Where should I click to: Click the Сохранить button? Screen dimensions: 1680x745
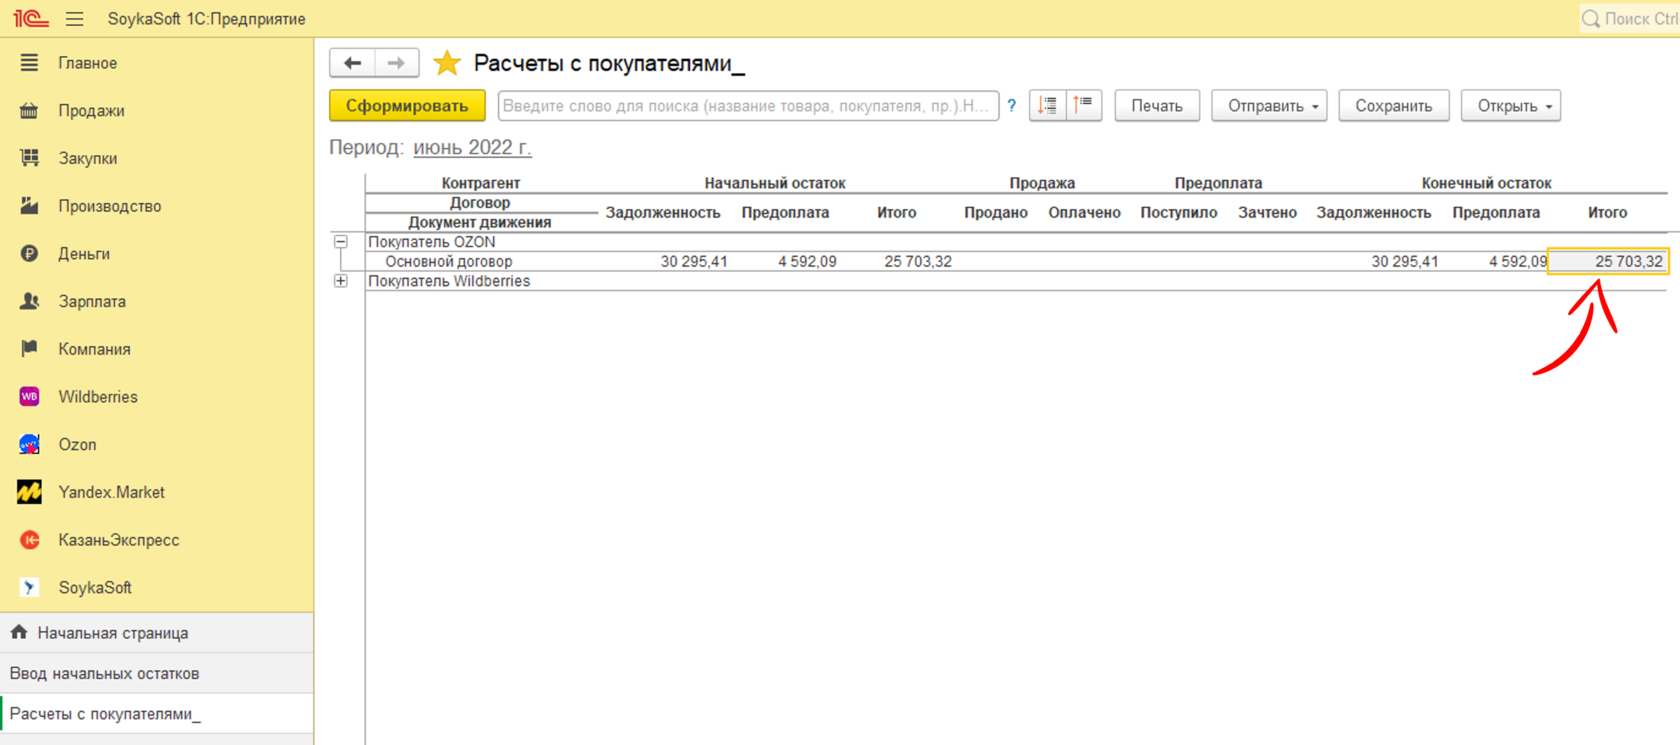point(1394,106)
